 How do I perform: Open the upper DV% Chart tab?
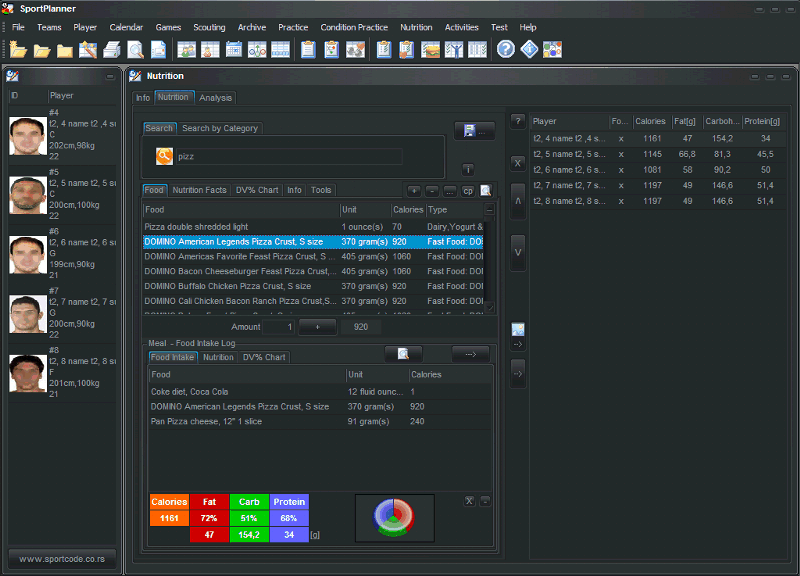tap(257, 190)
